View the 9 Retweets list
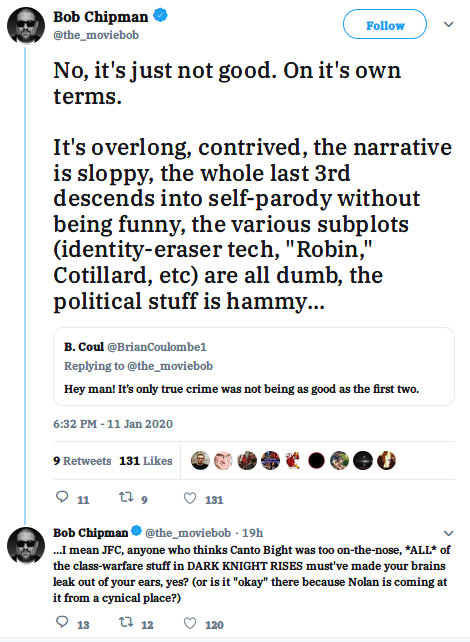470x642 pixels. [82, 461]
